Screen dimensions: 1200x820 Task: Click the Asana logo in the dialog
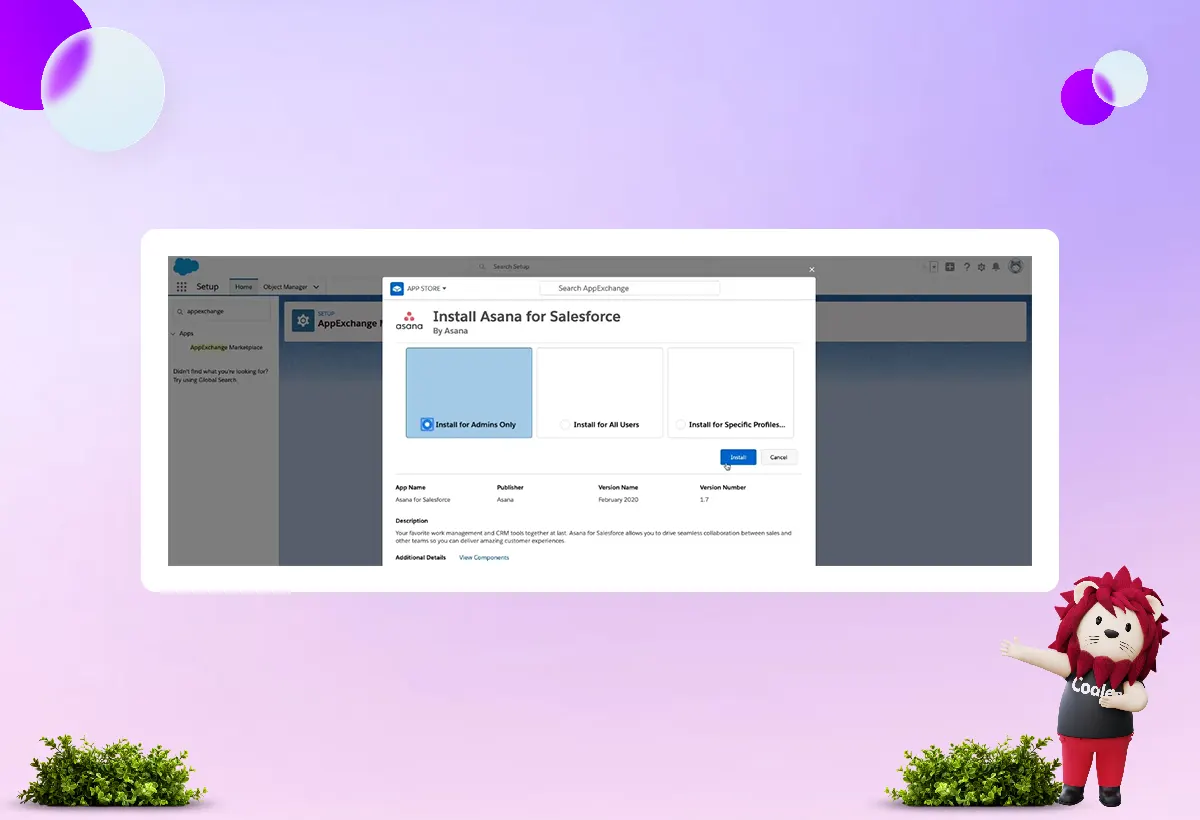(x=409, y=321)
